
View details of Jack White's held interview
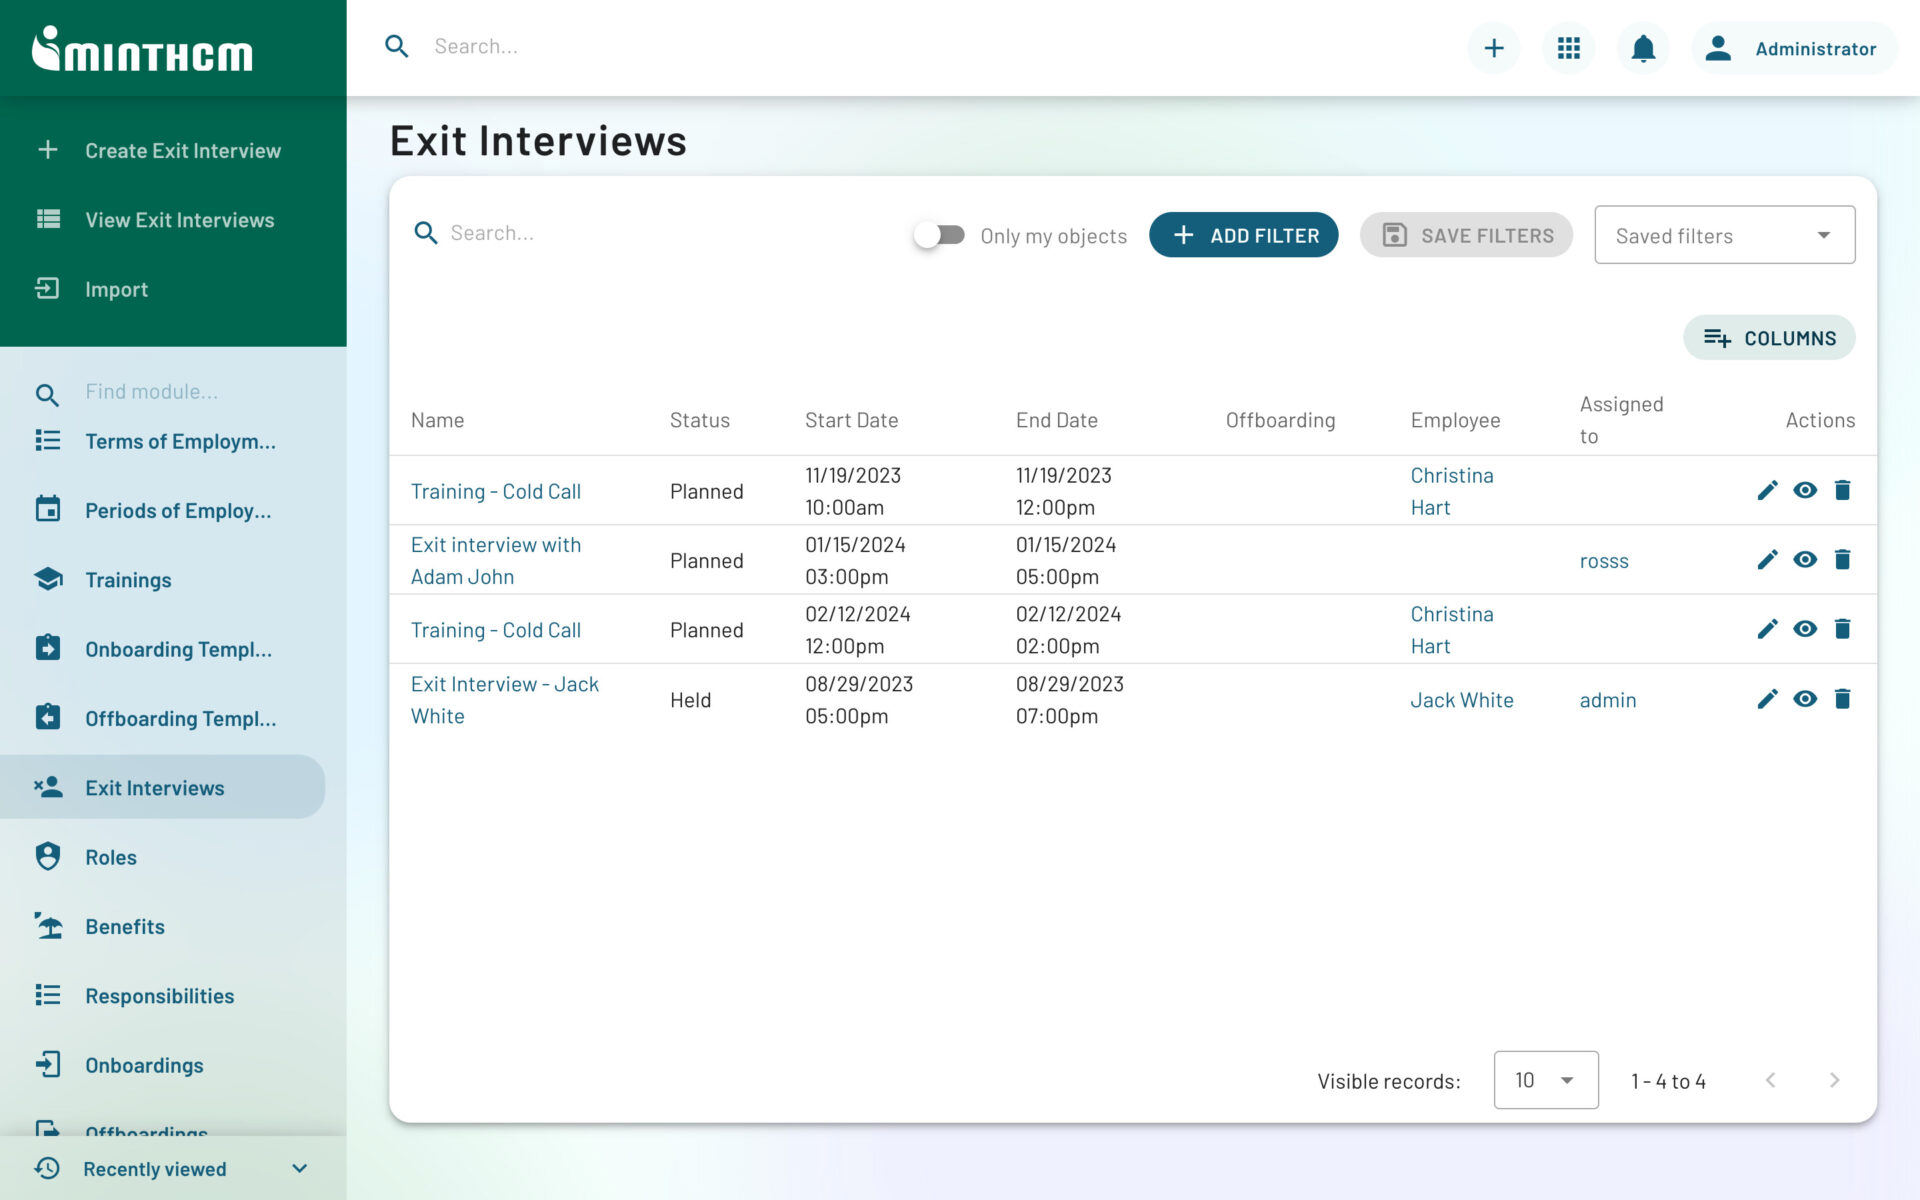point(1805,699)
